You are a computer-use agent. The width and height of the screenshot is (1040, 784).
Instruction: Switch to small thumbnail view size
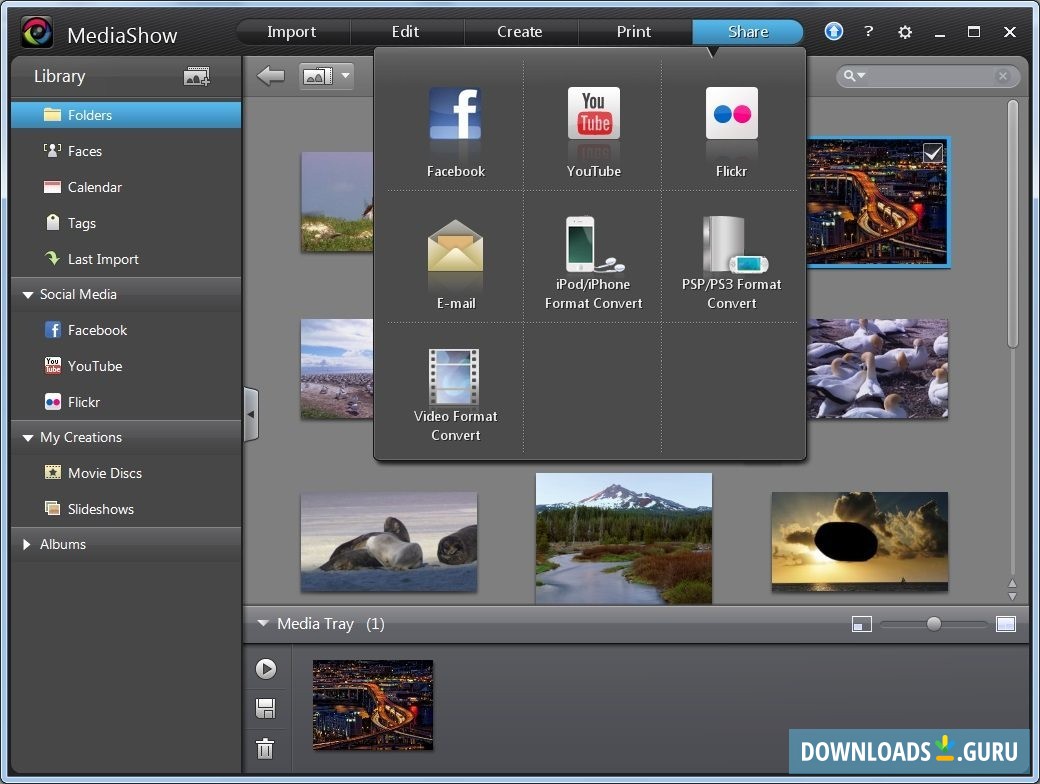[x=862, y=624]
